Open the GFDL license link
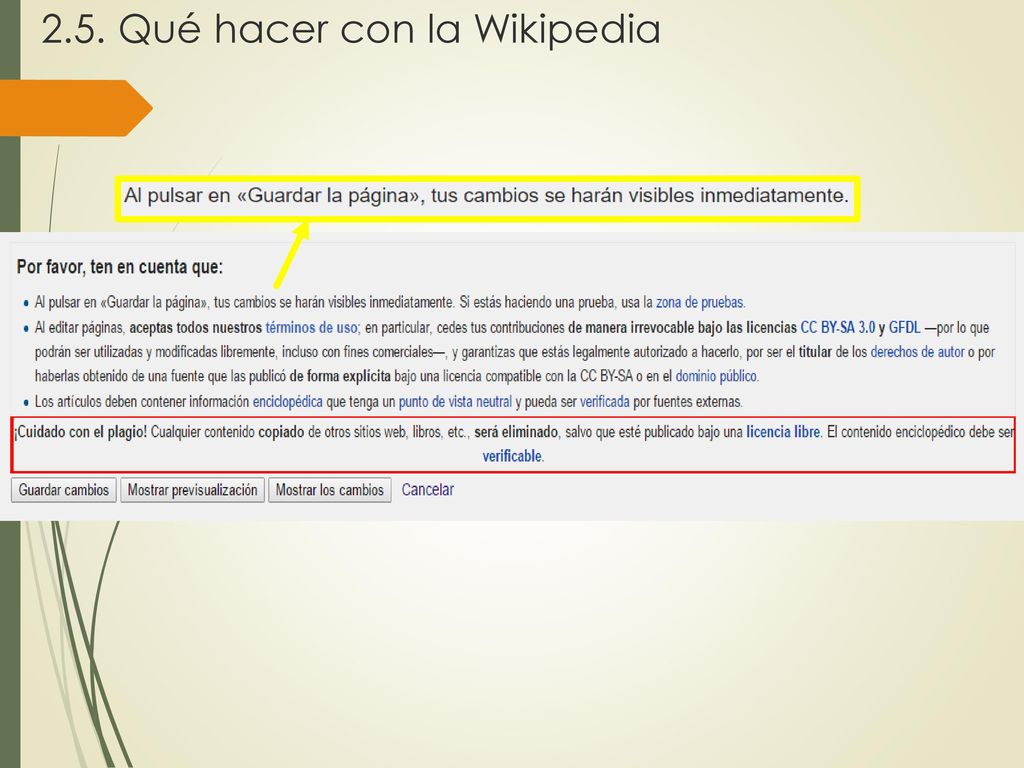Screen dimensions: 1024x768 (x=904, y=327)
